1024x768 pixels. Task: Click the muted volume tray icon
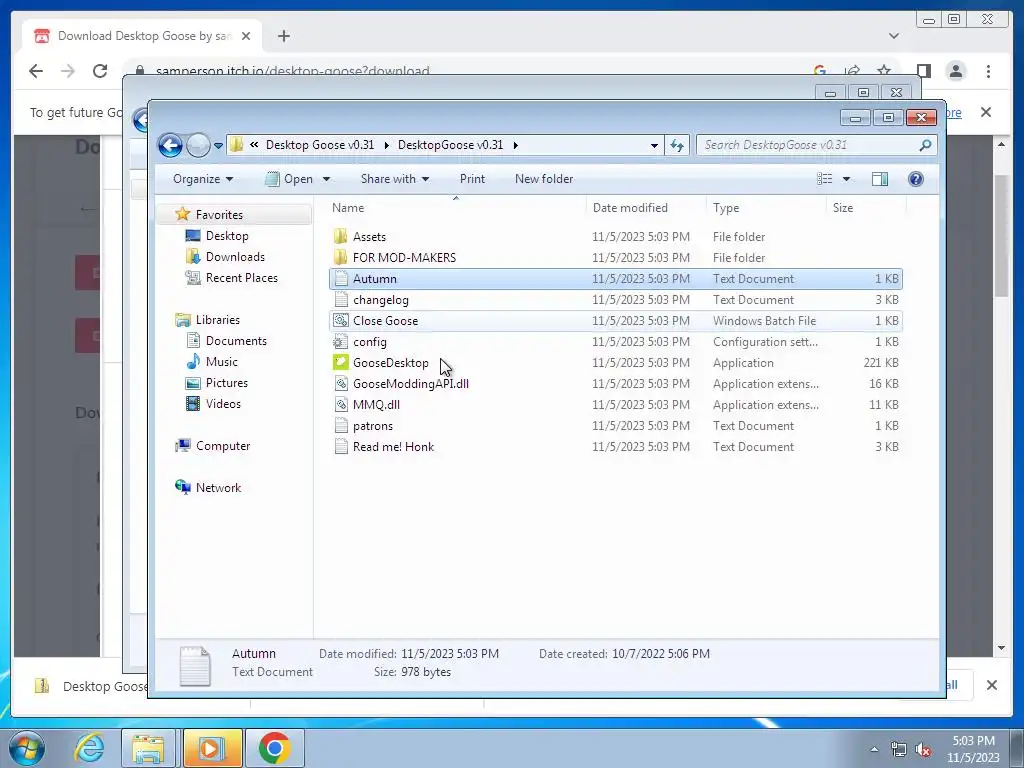923,750
